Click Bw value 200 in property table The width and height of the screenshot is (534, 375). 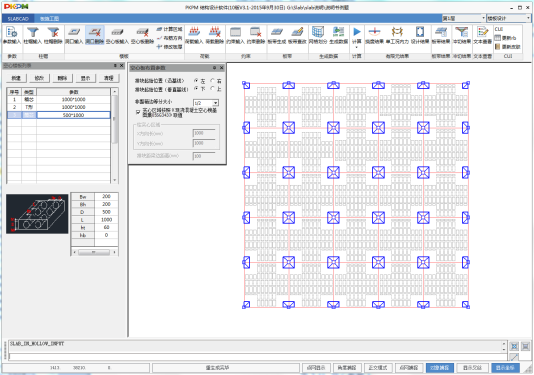(106, 197)
